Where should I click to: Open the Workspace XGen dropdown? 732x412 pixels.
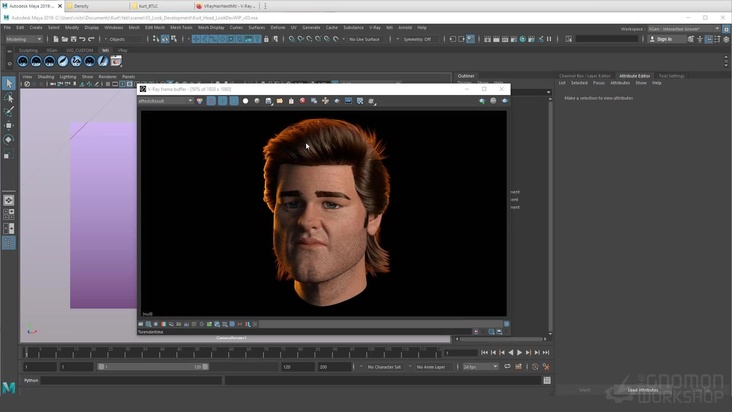(684, 29)
